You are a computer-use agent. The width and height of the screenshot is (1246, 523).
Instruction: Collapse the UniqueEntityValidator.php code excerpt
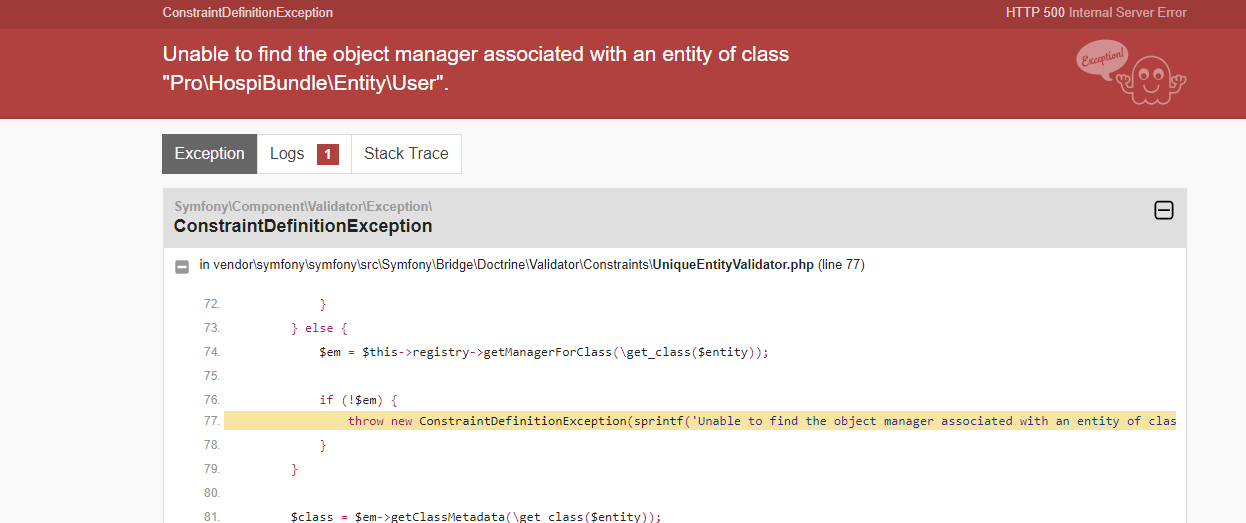point(182,266)
